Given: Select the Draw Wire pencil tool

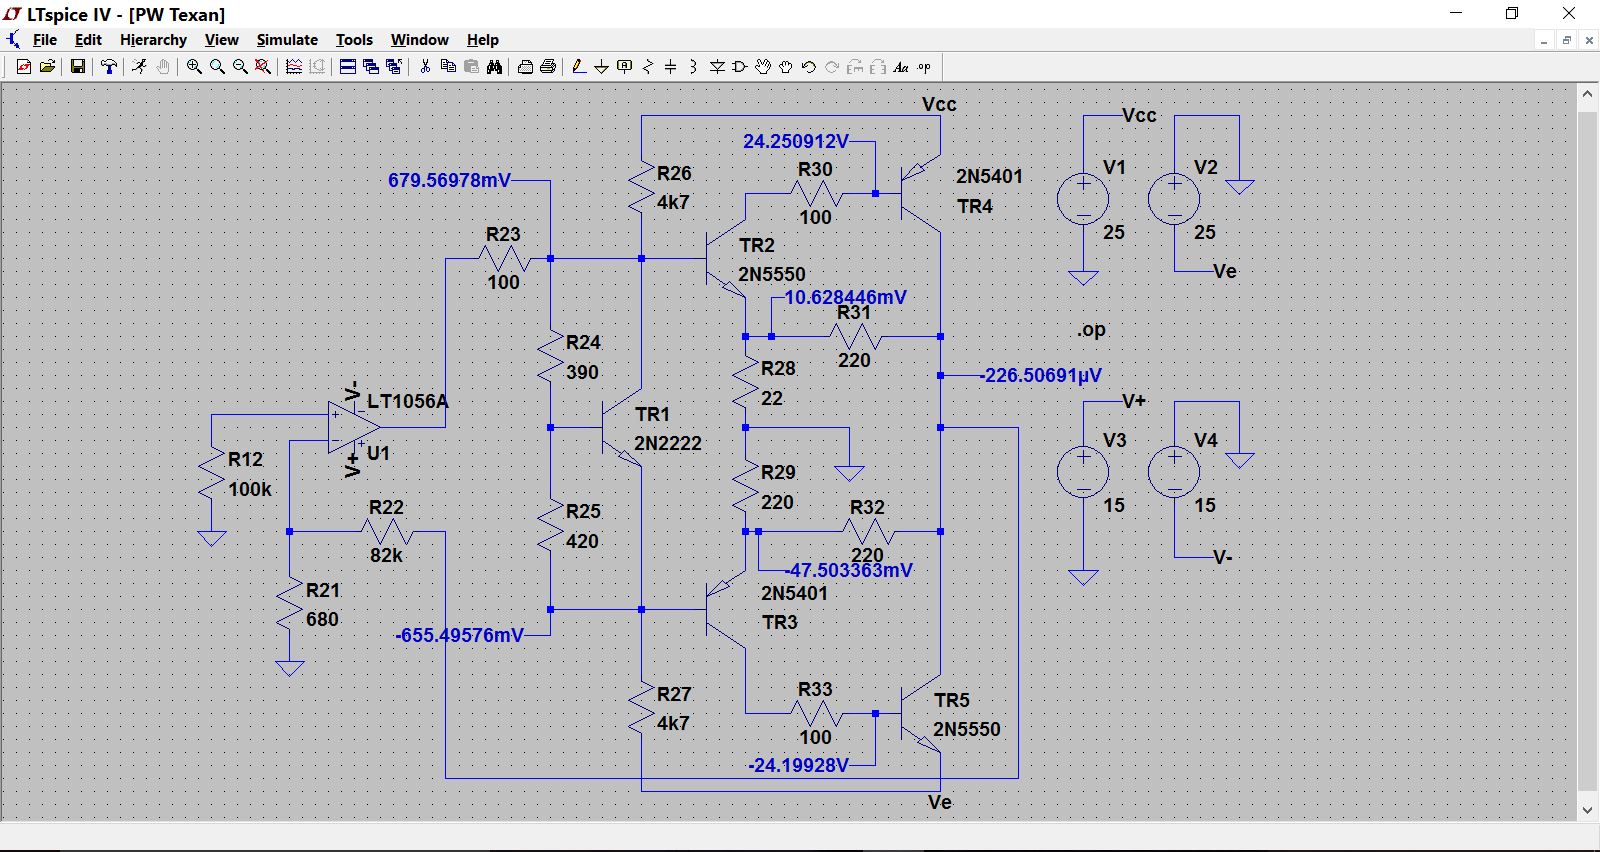Looking at the screenshot, I should point(579,67).
